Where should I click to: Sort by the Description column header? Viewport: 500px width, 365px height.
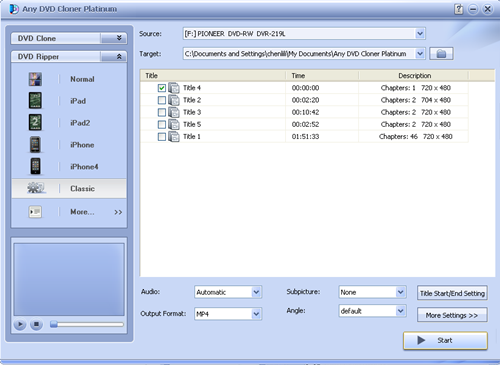tap(414, 76)
